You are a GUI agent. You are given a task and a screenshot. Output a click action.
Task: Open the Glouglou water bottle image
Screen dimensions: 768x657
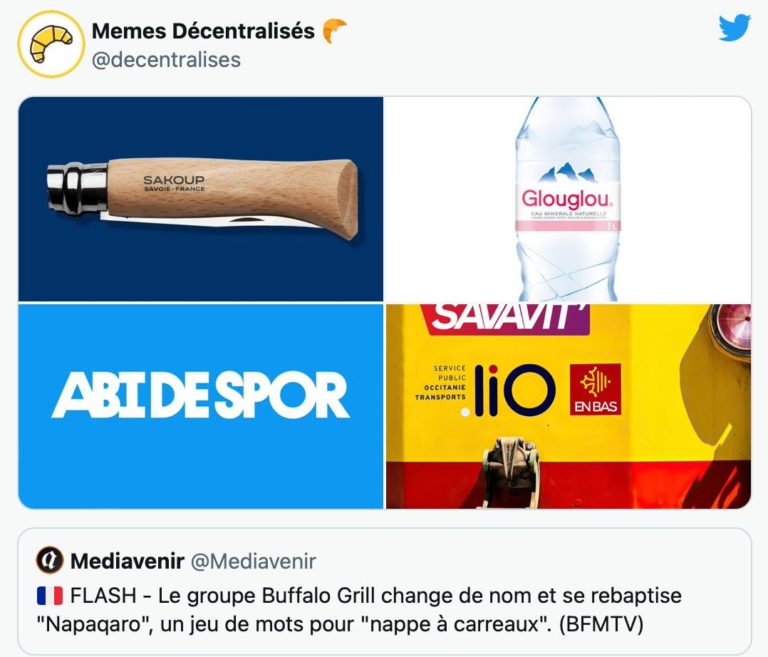pos(568,199)
